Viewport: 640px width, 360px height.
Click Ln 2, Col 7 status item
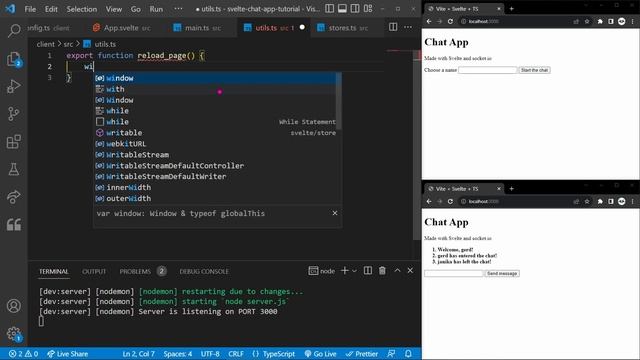pyautogui.click(x=138, y=354)
